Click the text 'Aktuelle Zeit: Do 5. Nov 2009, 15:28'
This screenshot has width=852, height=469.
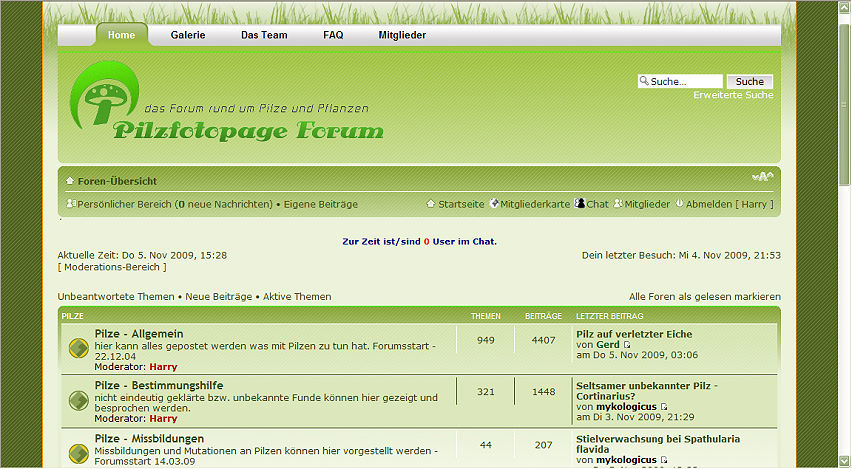(142, 255)
